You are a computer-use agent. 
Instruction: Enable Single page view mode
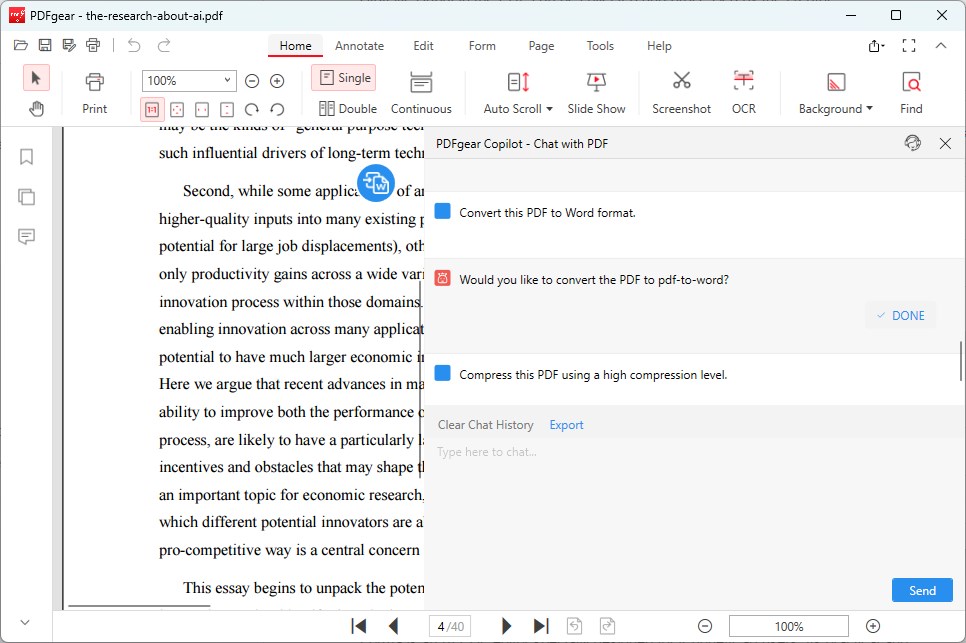point(344,78)
